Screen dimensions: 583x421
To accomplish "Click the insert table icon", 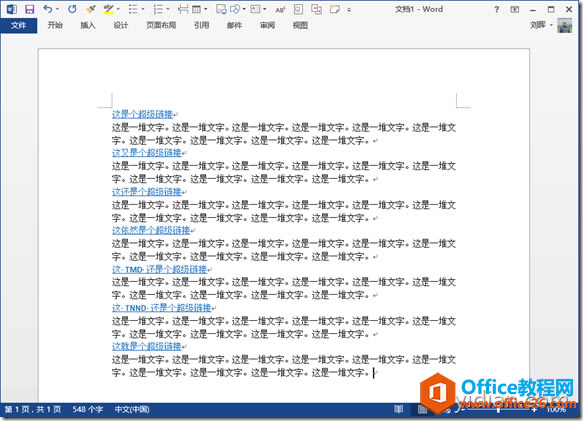I will click(197, 9).
